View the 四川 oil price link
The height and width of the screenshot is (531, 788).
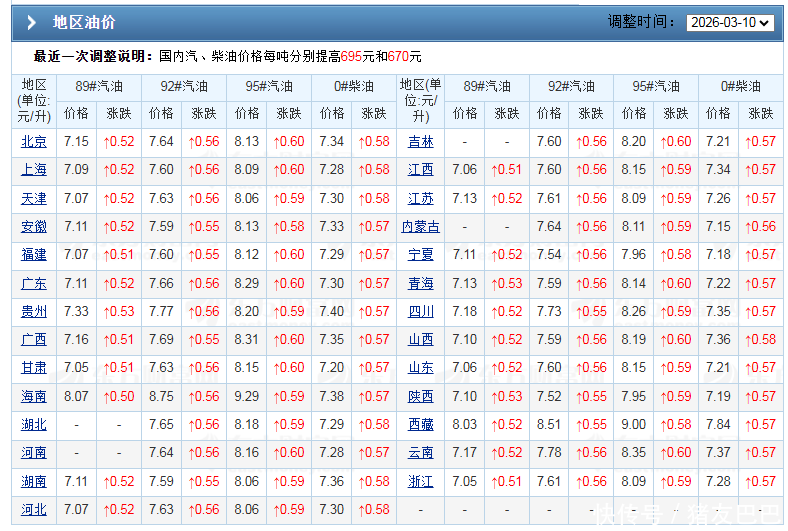[x=421, y=312]
